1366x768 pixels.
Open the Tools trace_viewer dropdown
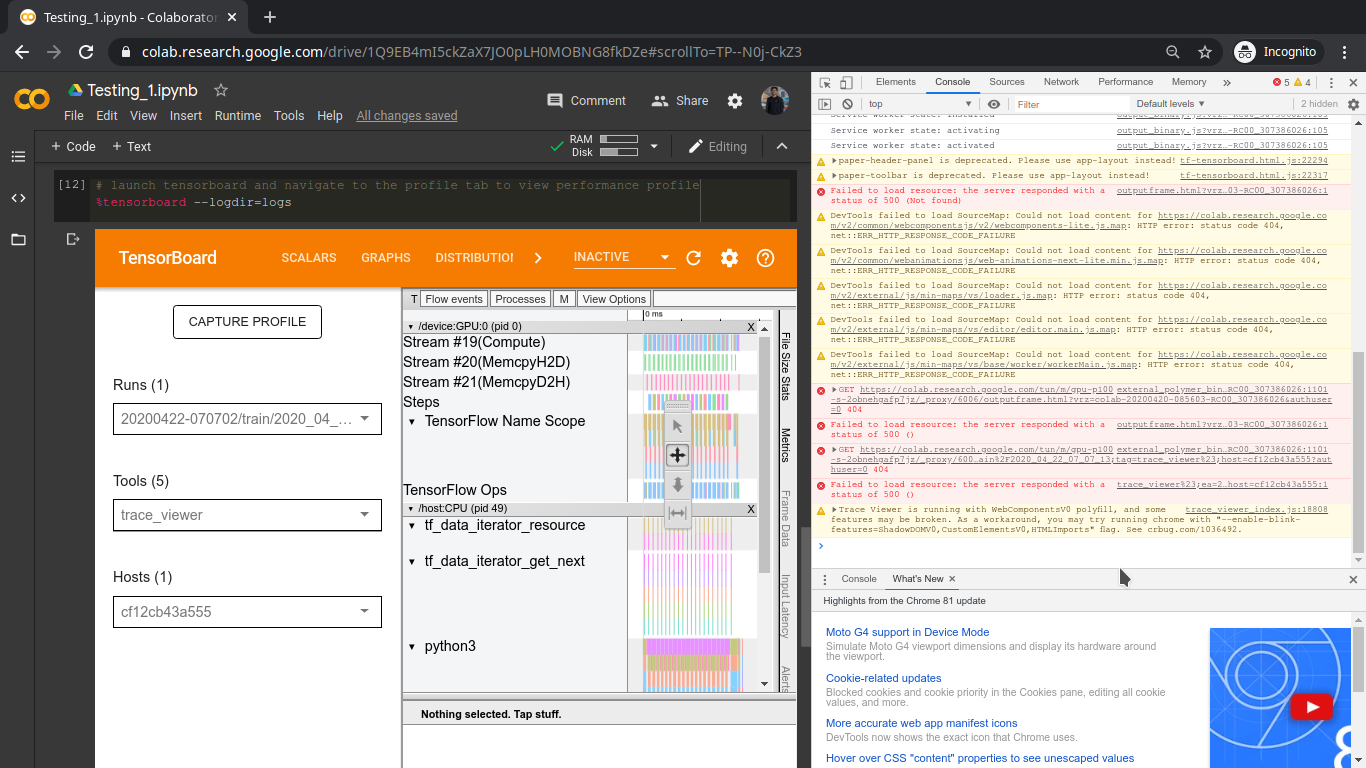[248, 515]
